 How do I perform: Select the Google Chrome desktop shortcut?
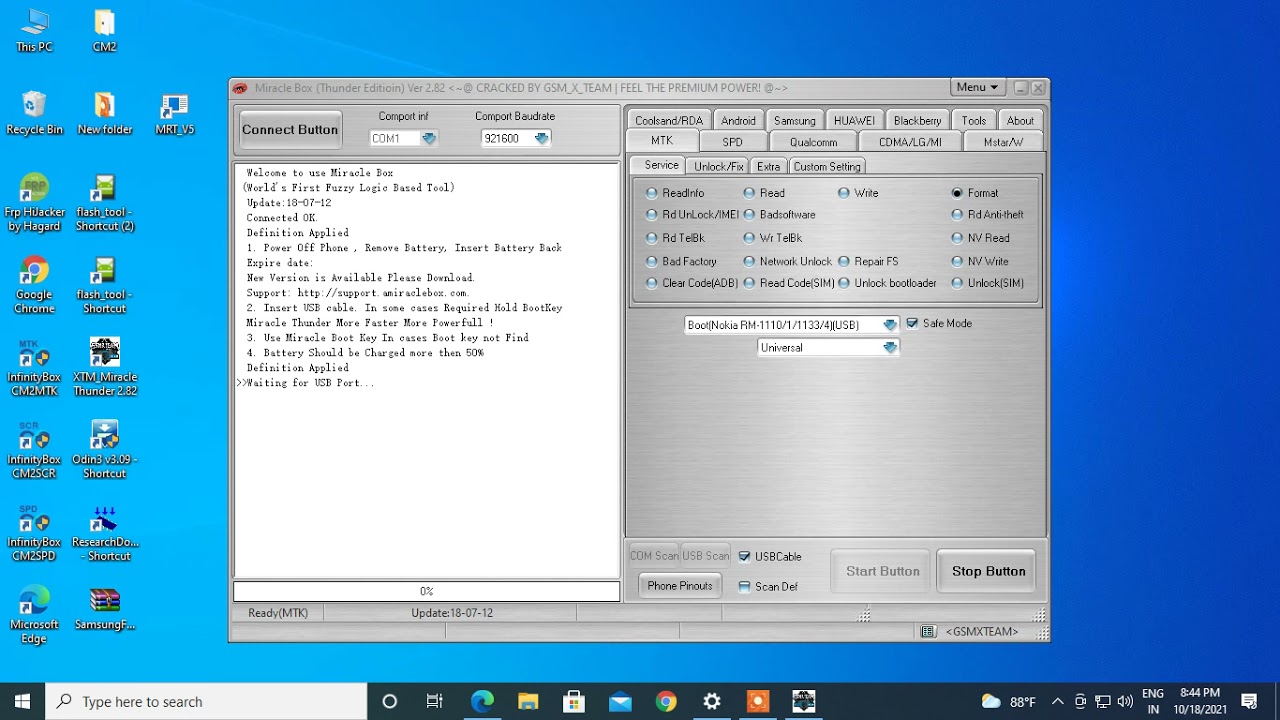pos(34,286)
